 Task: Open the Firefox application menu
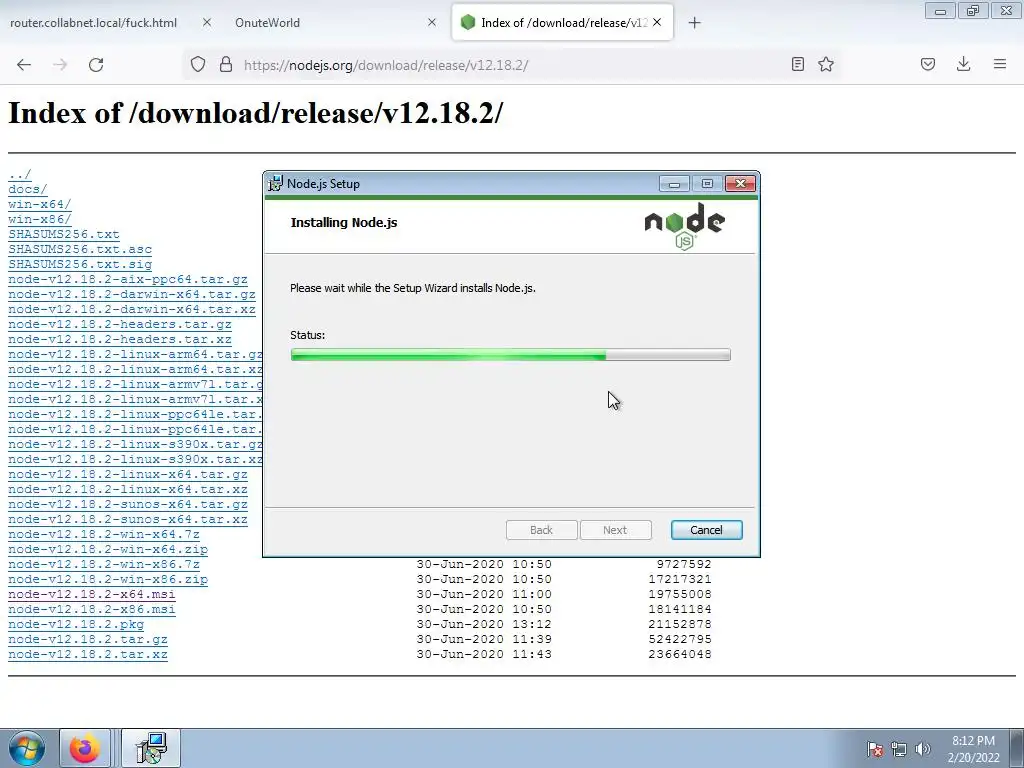[1000, 64]
